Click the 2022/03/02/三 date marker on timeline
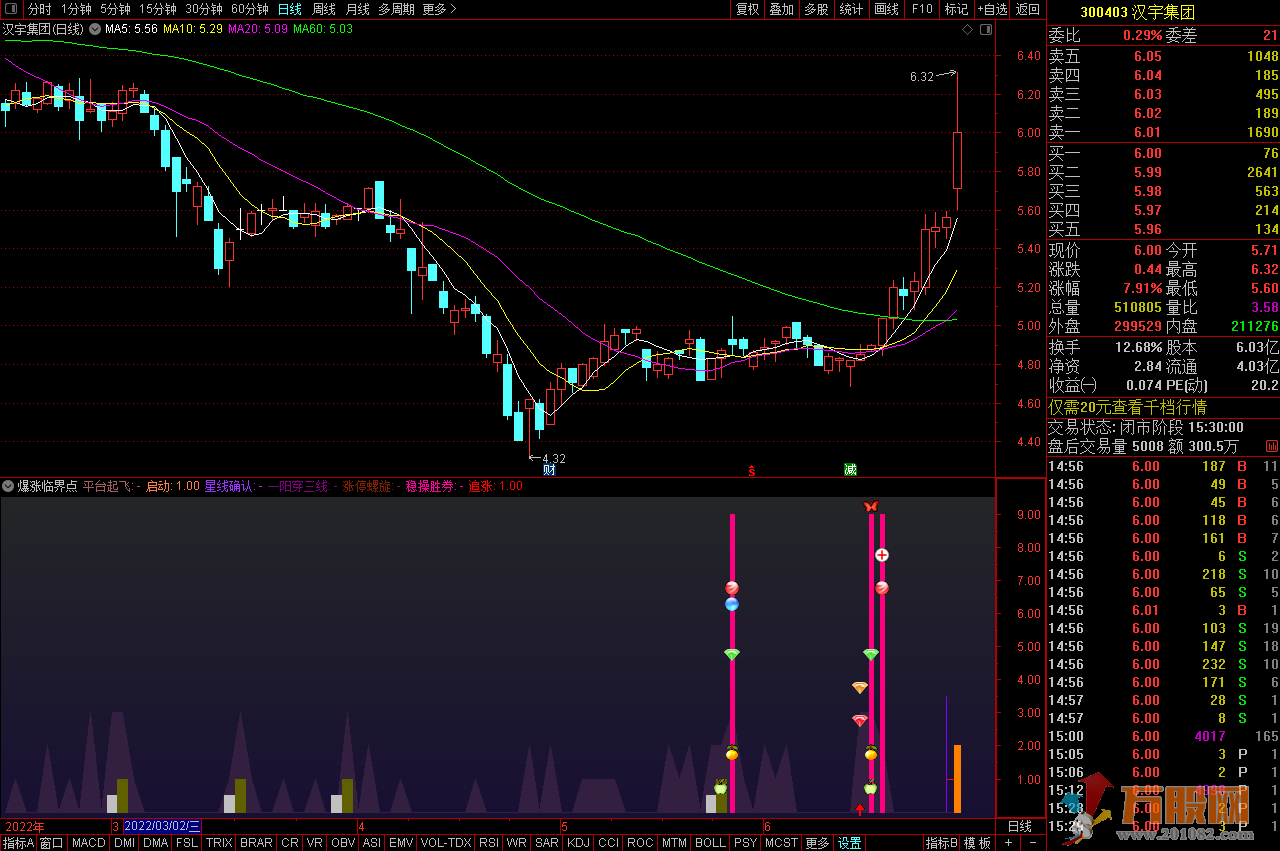Image resolution: width=1280 pixels, height=851 pixels. click(162, 826)
